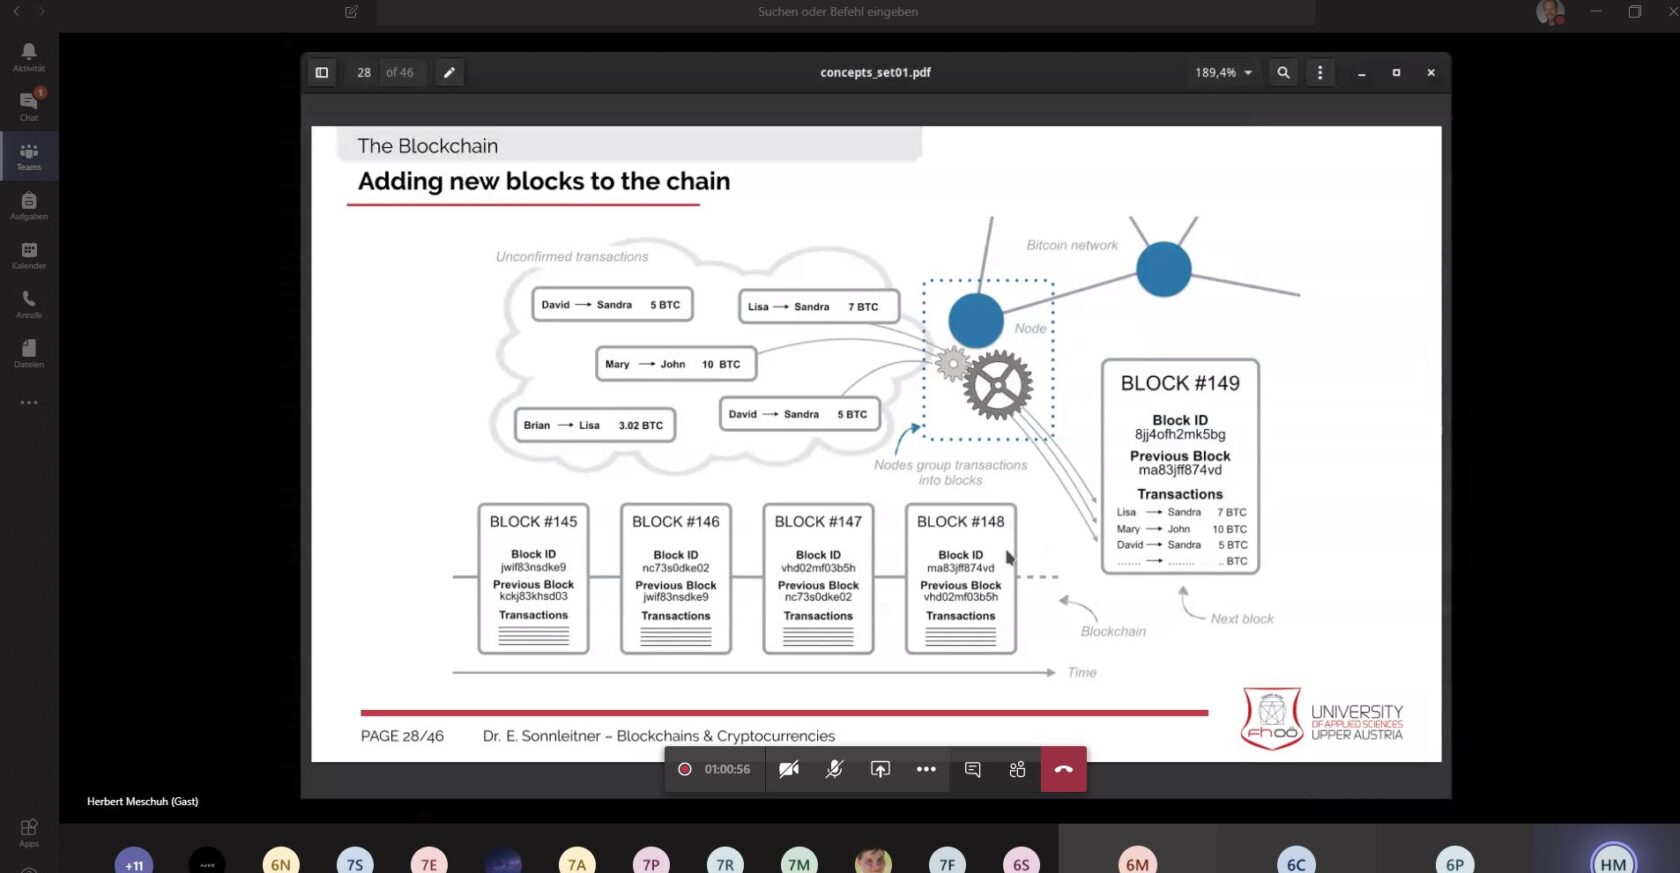1680x873 pixels.
Task: Open PDF search magnifier
Action: pos(1283,72)
